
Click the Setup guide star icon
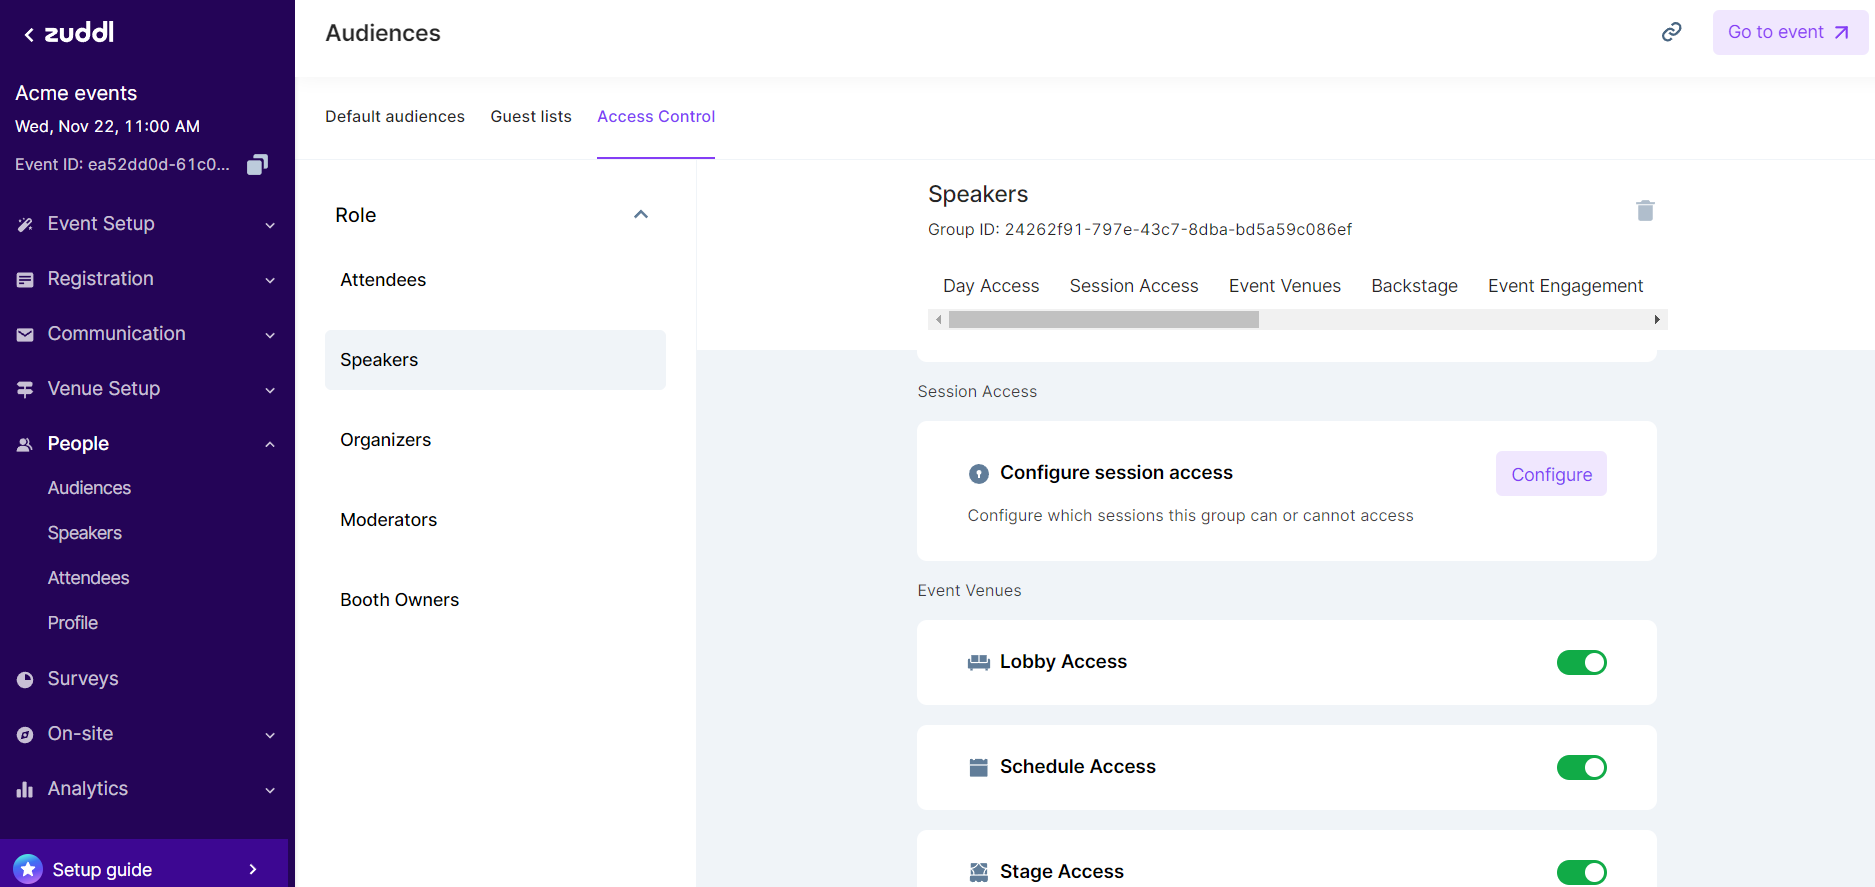[28, 869]
